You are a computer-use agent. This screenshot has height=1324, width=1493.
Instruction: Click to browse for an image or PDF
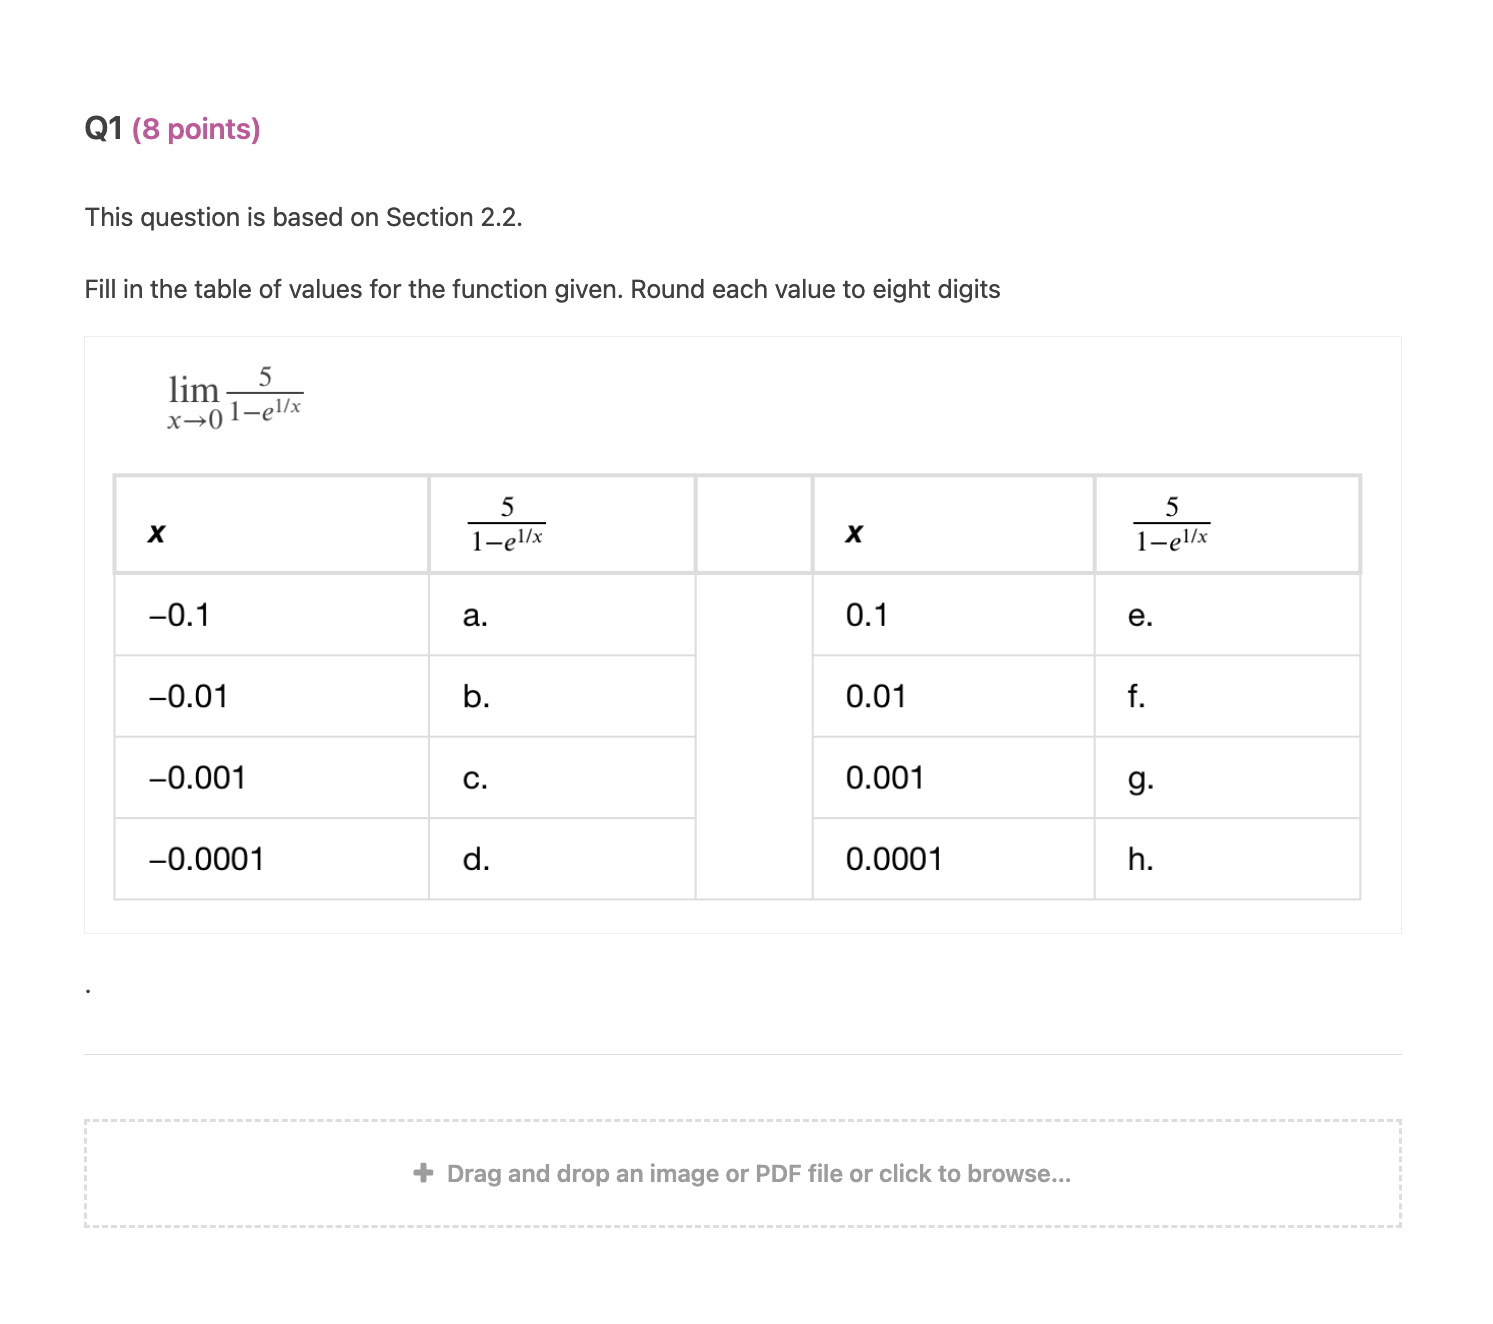tap(758, 1173)
